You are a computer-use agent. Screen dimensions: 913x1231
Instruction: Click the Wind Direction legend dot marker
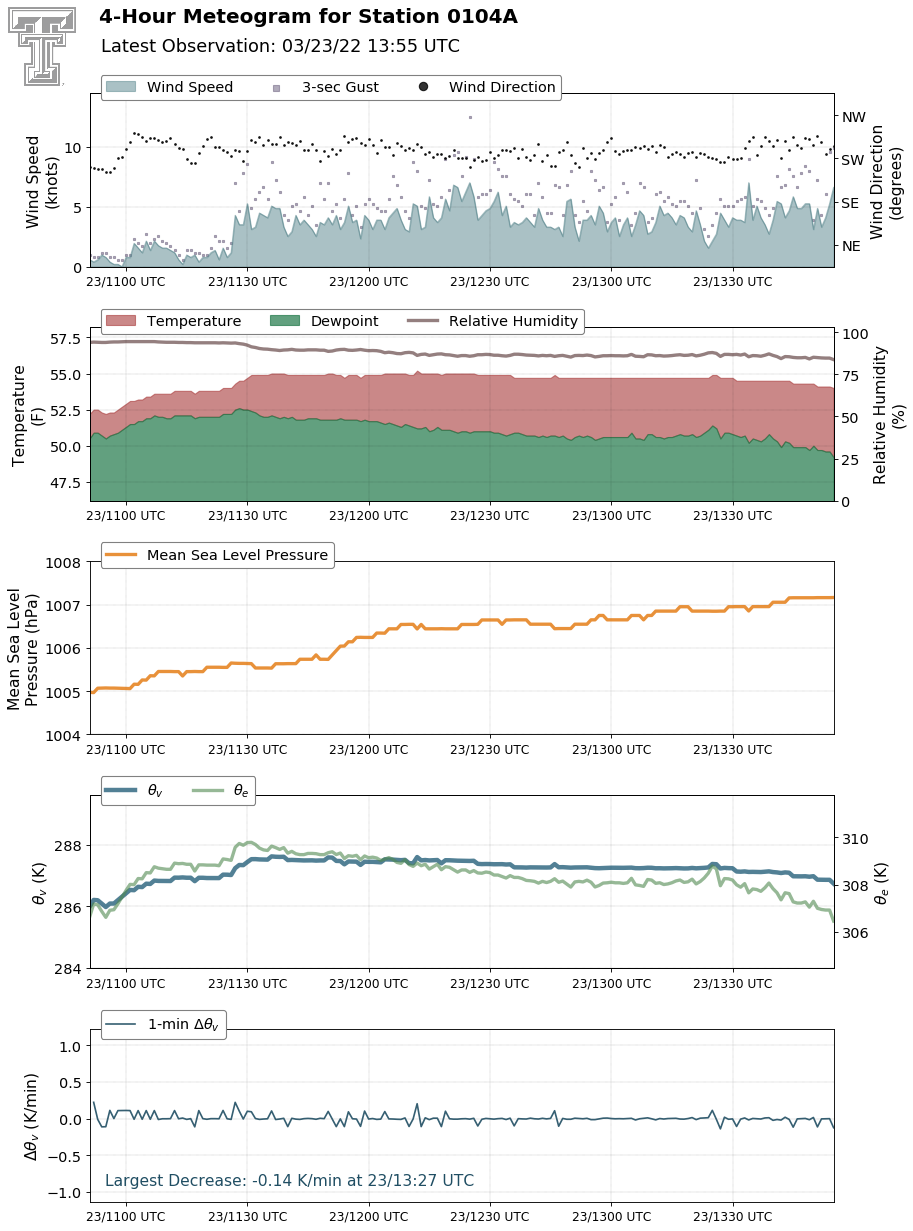pyautogui.click(x=423, y=87)
